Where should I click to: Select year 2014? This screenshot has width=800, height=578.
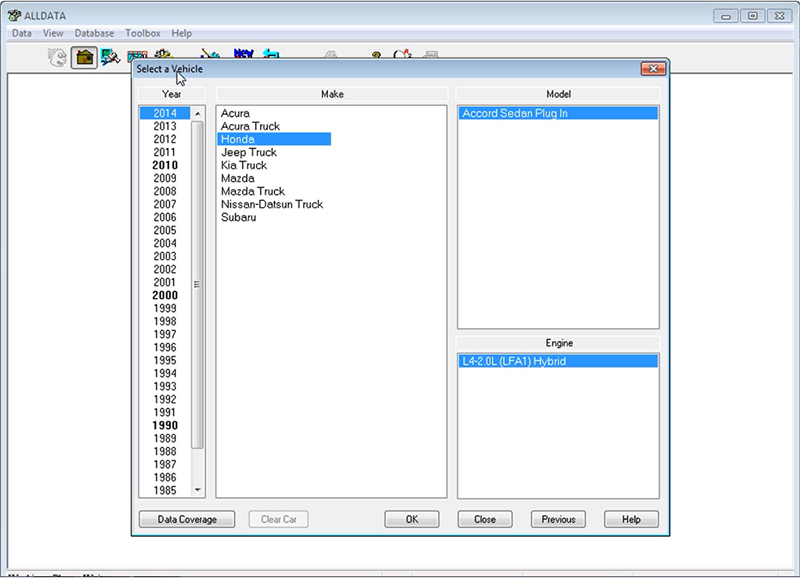coord(165,113)
